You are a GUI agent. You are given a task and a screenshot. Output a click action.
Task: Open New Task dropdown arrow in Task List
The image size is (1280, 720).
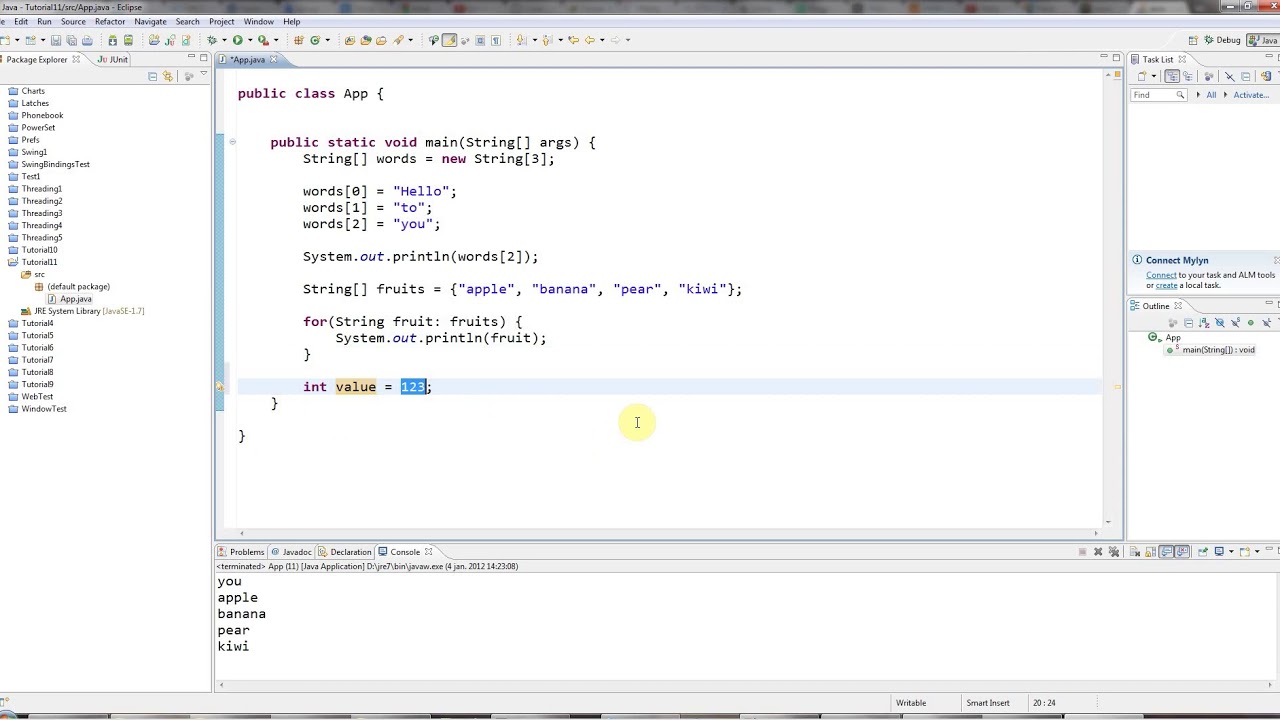coord(1154,76)
